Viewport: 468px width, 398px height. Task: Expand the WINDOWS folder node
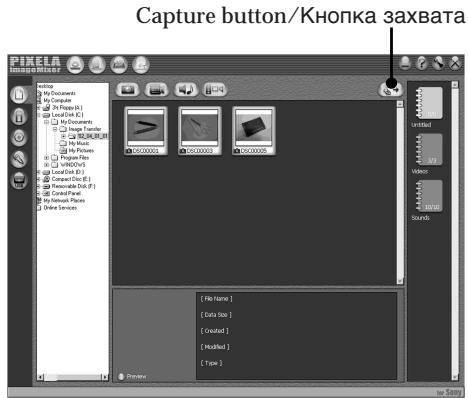(x=47, y=165)
